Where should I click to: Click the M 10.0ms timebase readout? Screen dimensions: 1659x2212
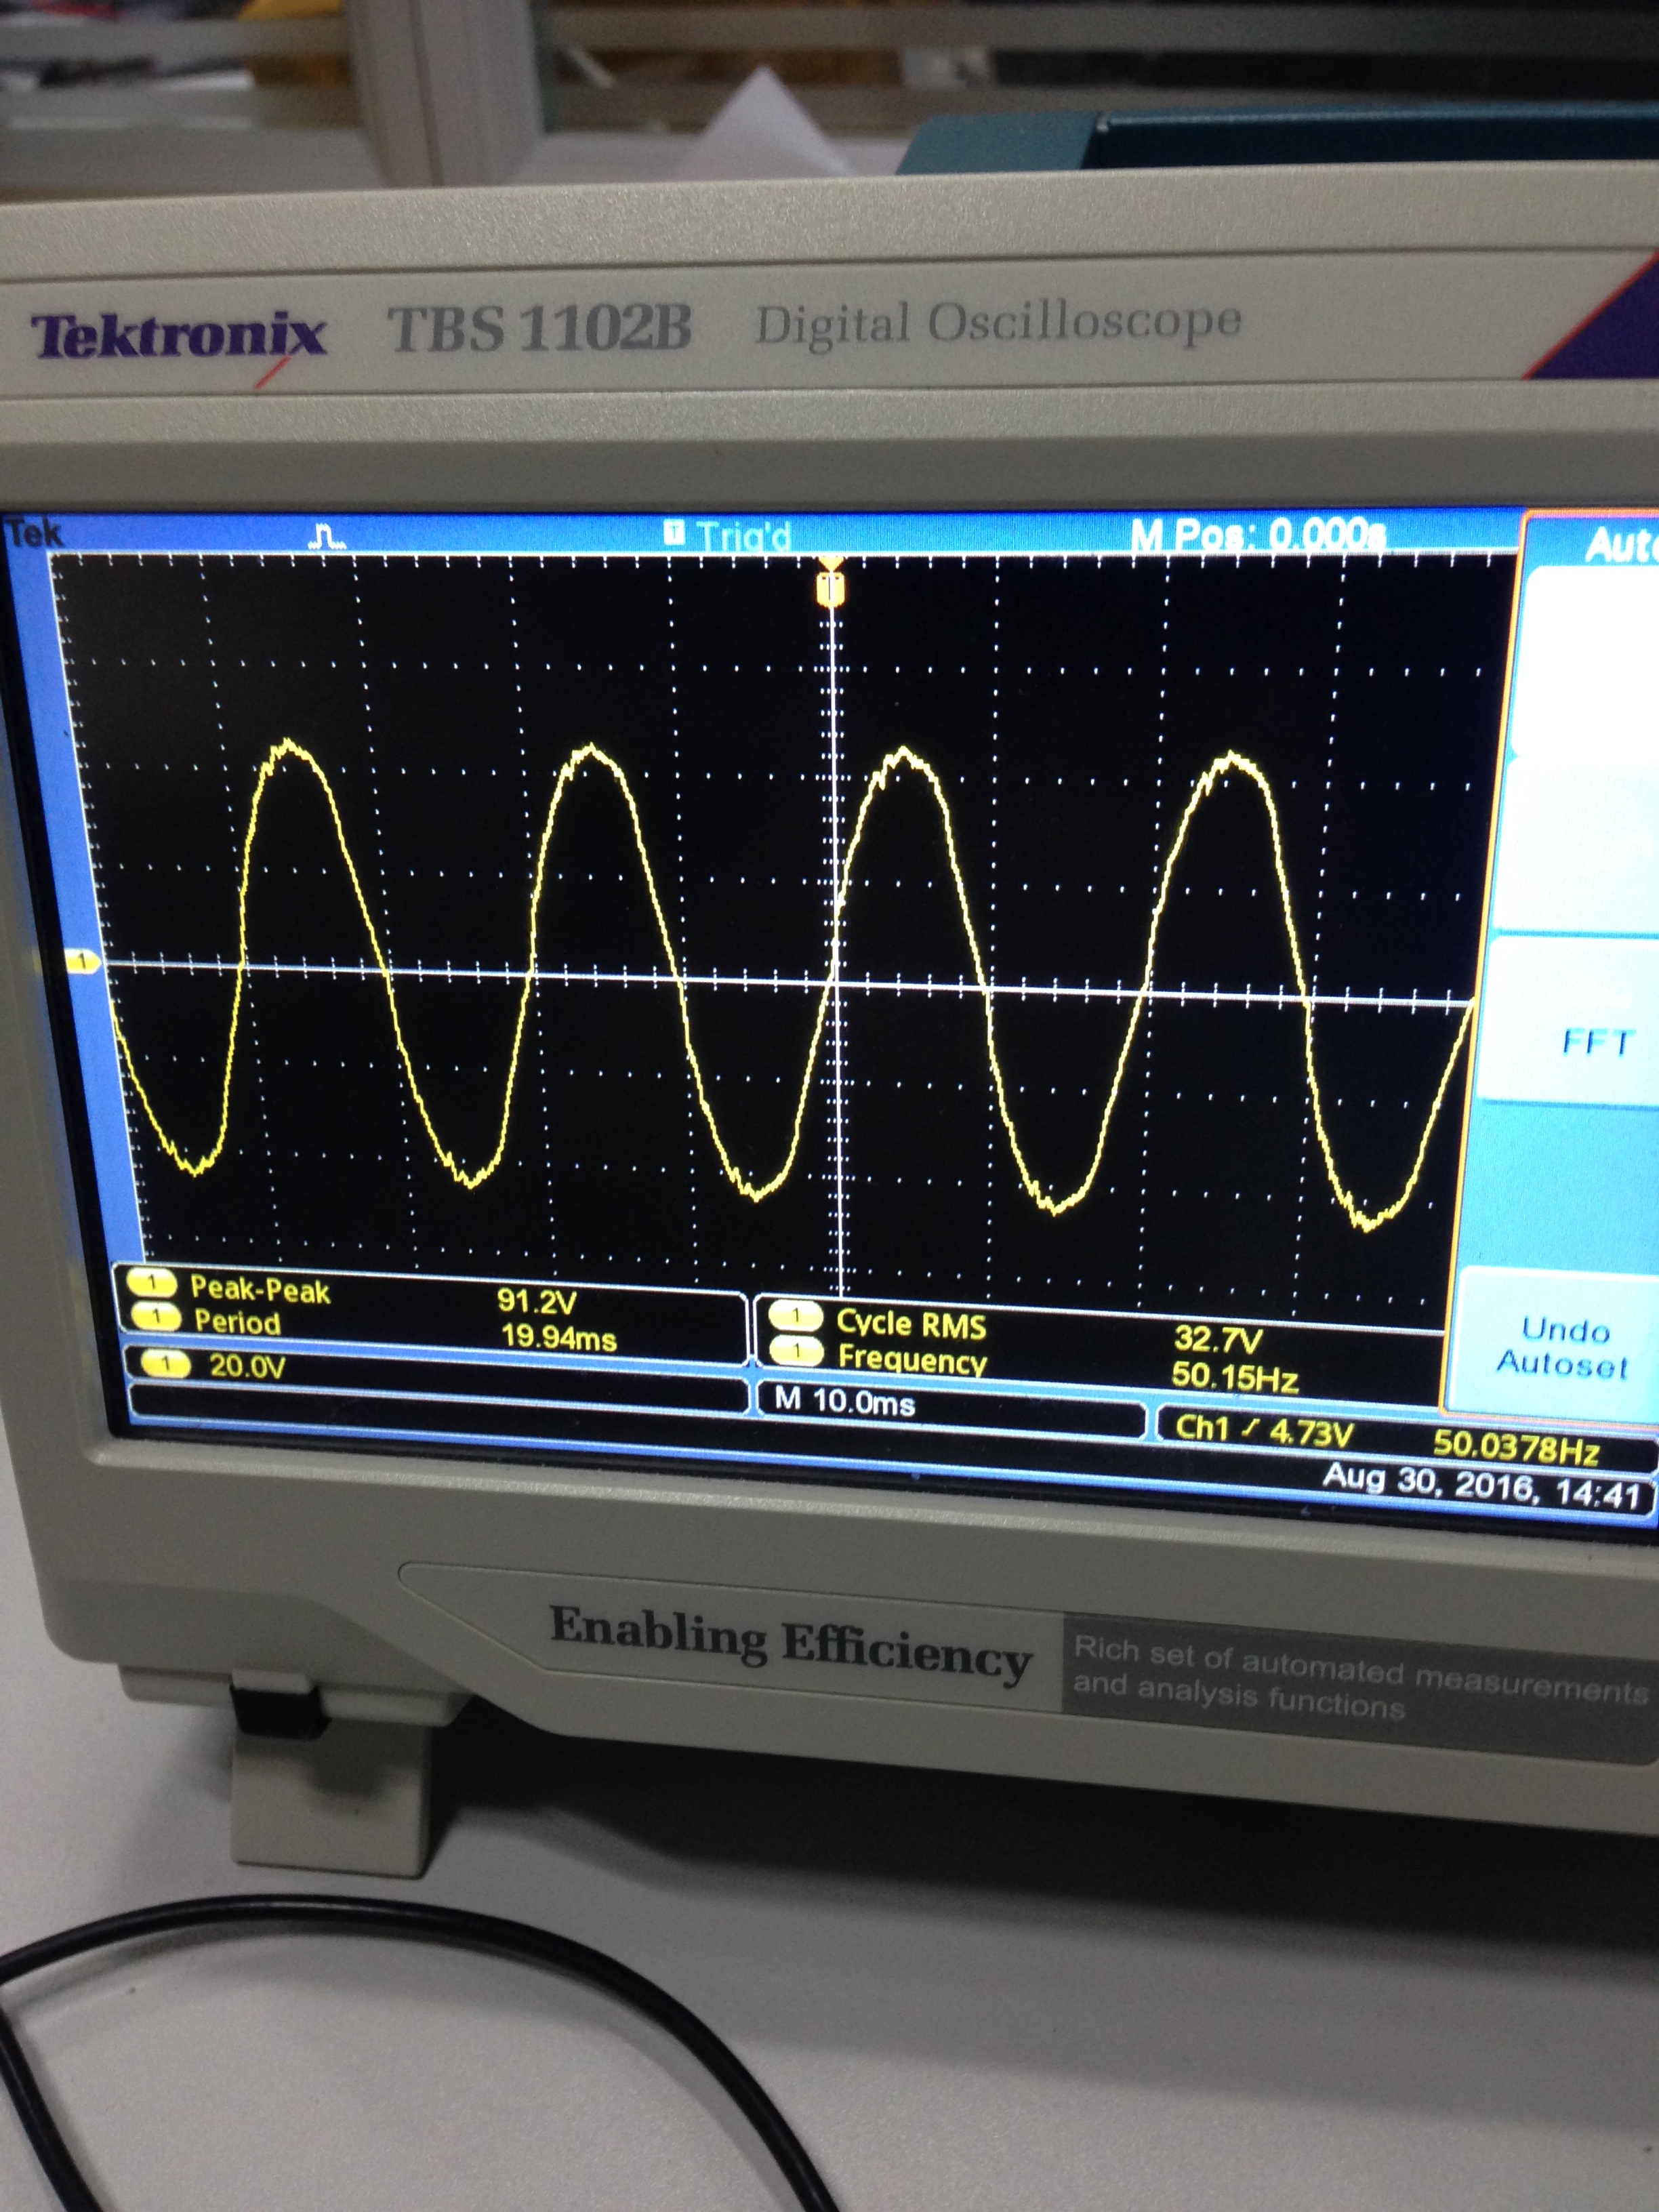[845, 1401]
